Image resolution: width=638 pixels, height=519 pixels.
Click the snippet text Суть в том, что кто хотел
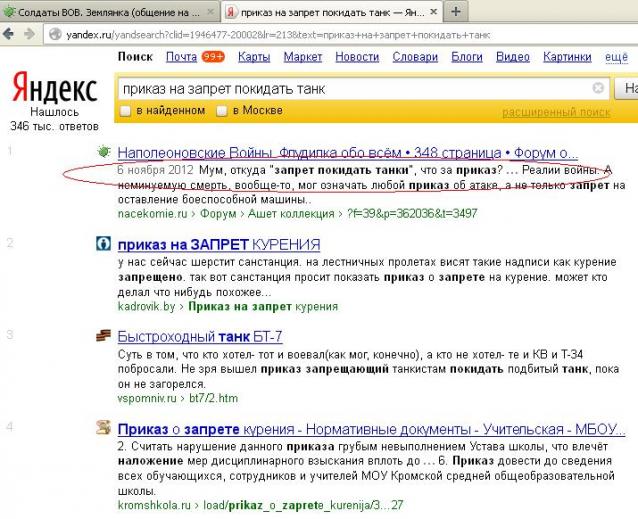tap(186, 355)
